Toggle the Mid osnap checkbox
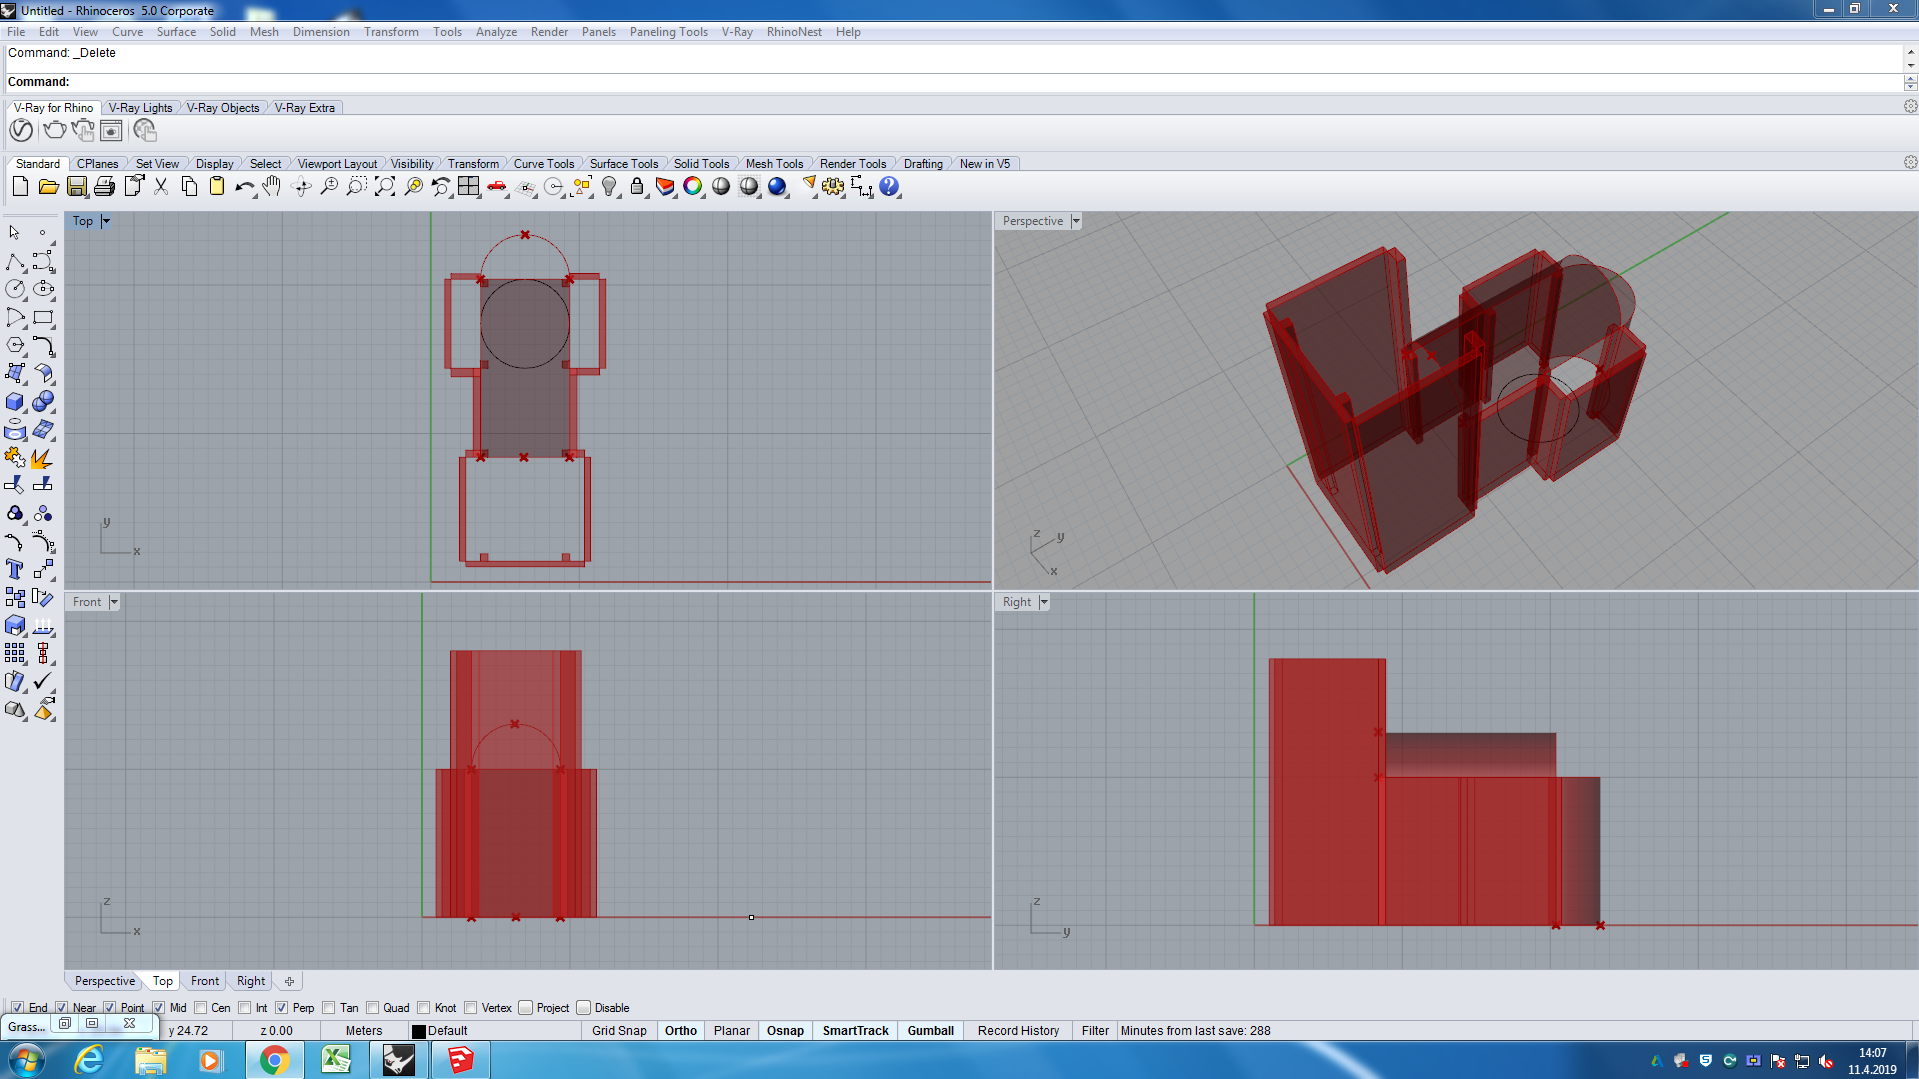1919x1079 pixels. click(158, 1008)
